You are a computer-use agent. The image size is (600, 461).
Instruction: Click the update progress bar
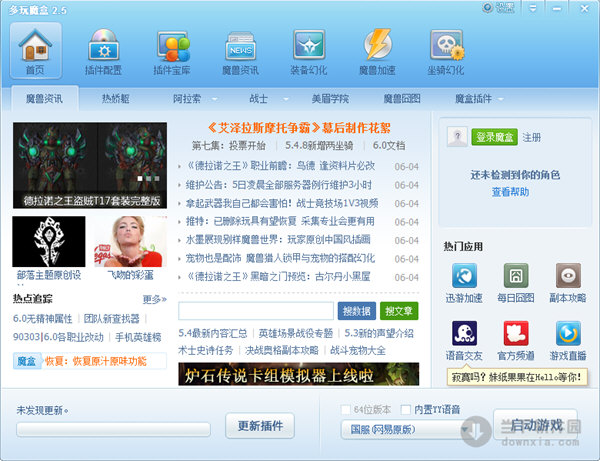(x=113, y=429)
